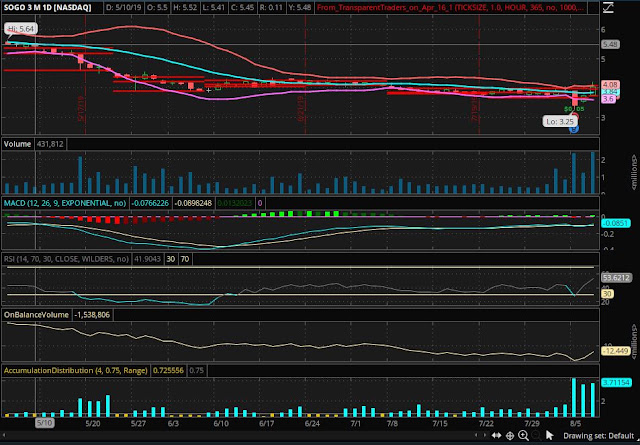Click the 7/1 date on time axis
Screen dimensions: 640x445
356,423
